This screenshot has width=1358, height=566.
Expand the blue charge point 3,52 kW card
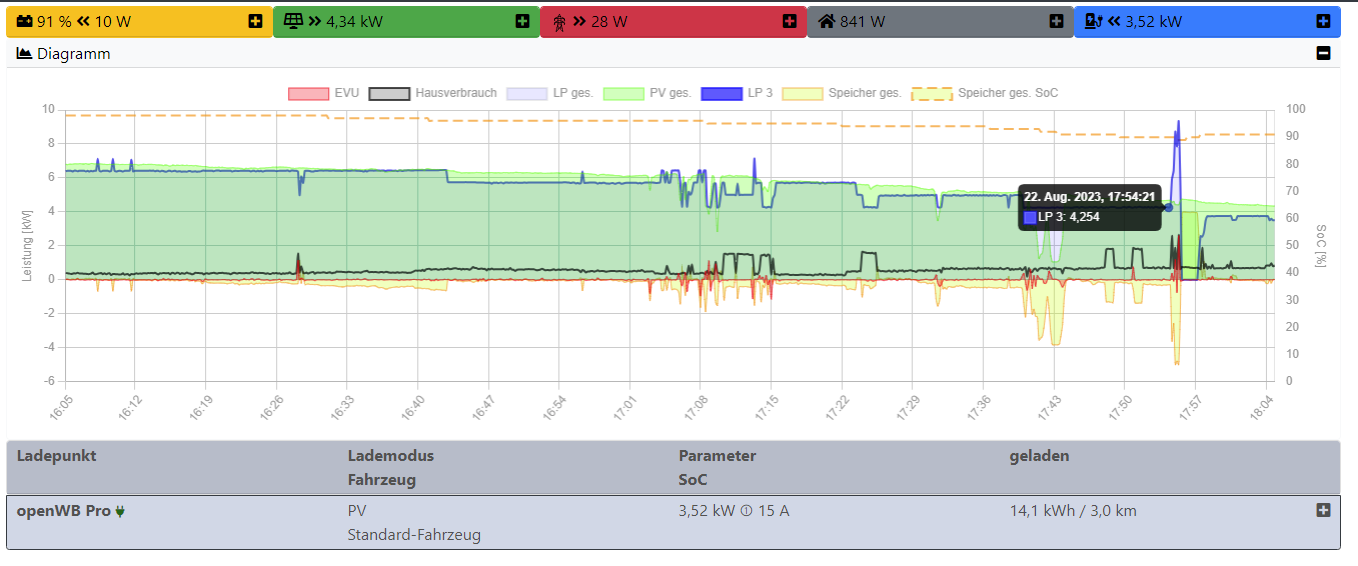(x=1323, y=21)
